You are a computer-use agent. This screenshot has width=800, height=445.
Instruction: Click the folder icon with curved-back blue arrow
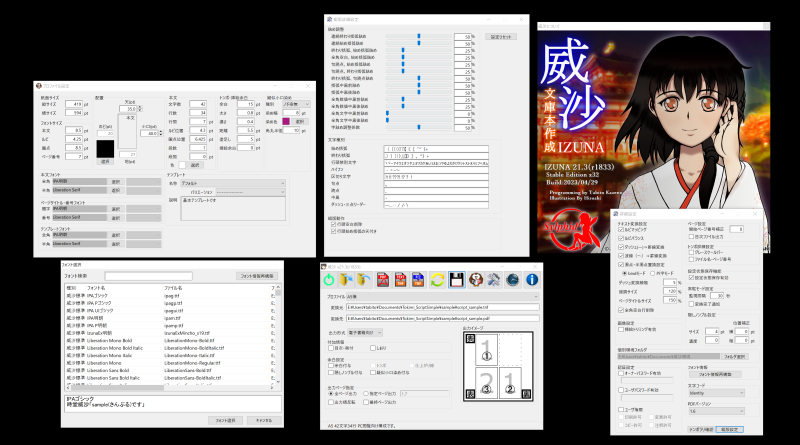[x=364, y=280]
